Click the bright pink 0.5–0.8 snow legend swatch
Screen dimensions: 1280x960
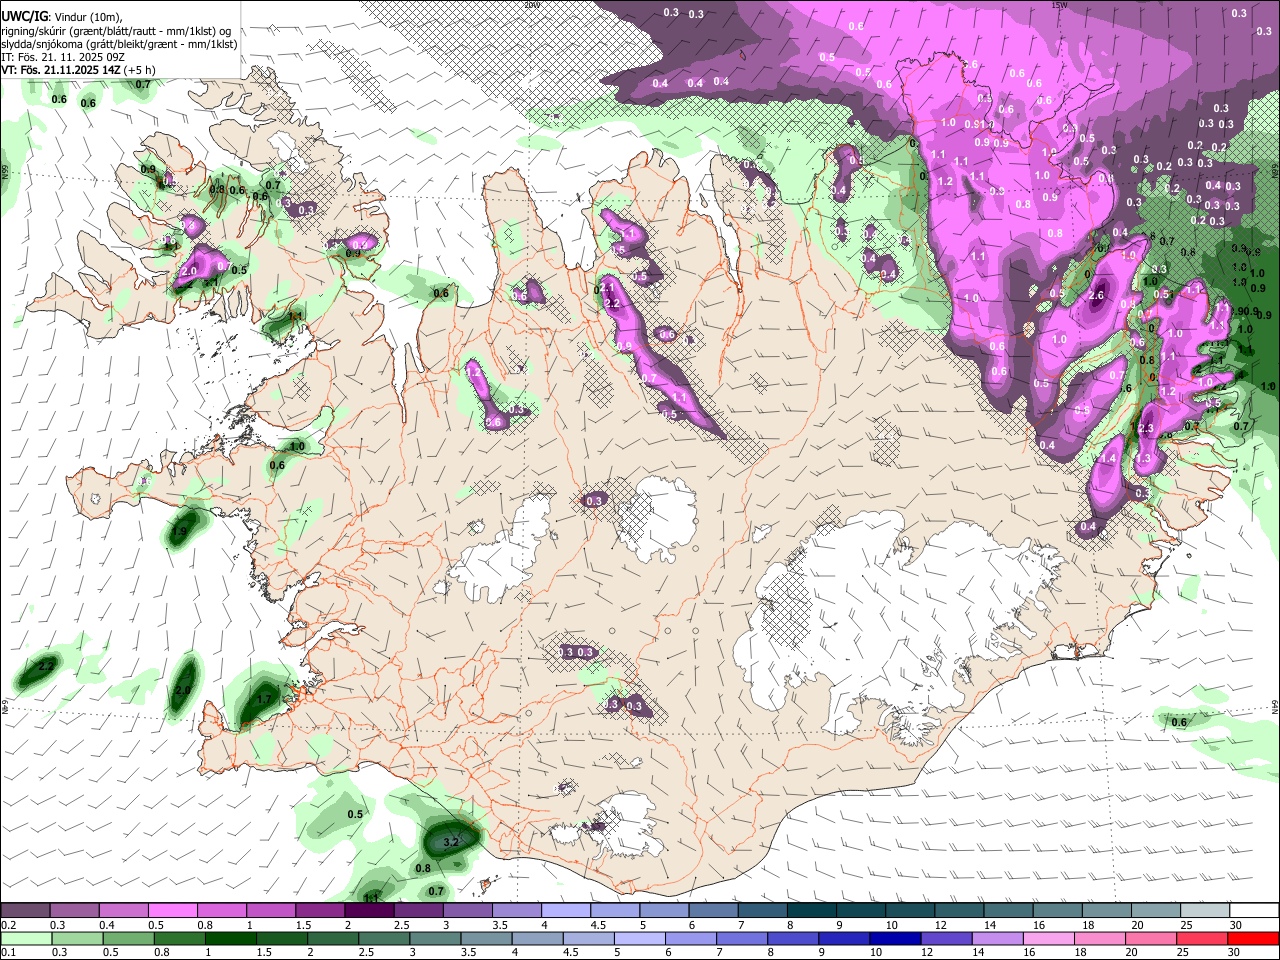pyautogui.click(x=172, y=911)
